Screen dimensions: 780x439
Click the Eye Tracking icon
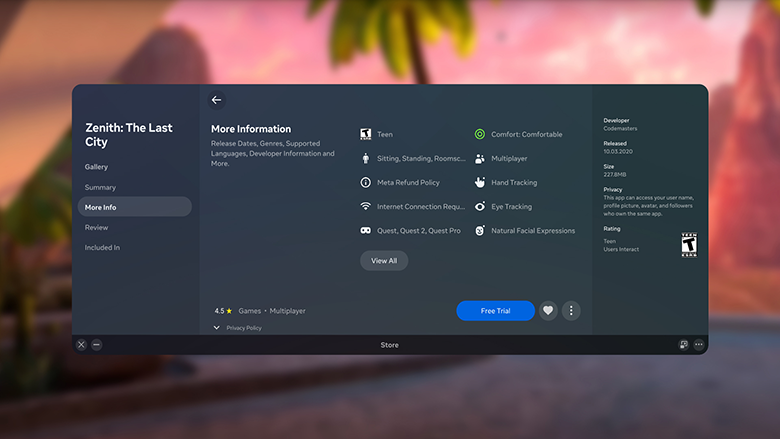(480, 206)
